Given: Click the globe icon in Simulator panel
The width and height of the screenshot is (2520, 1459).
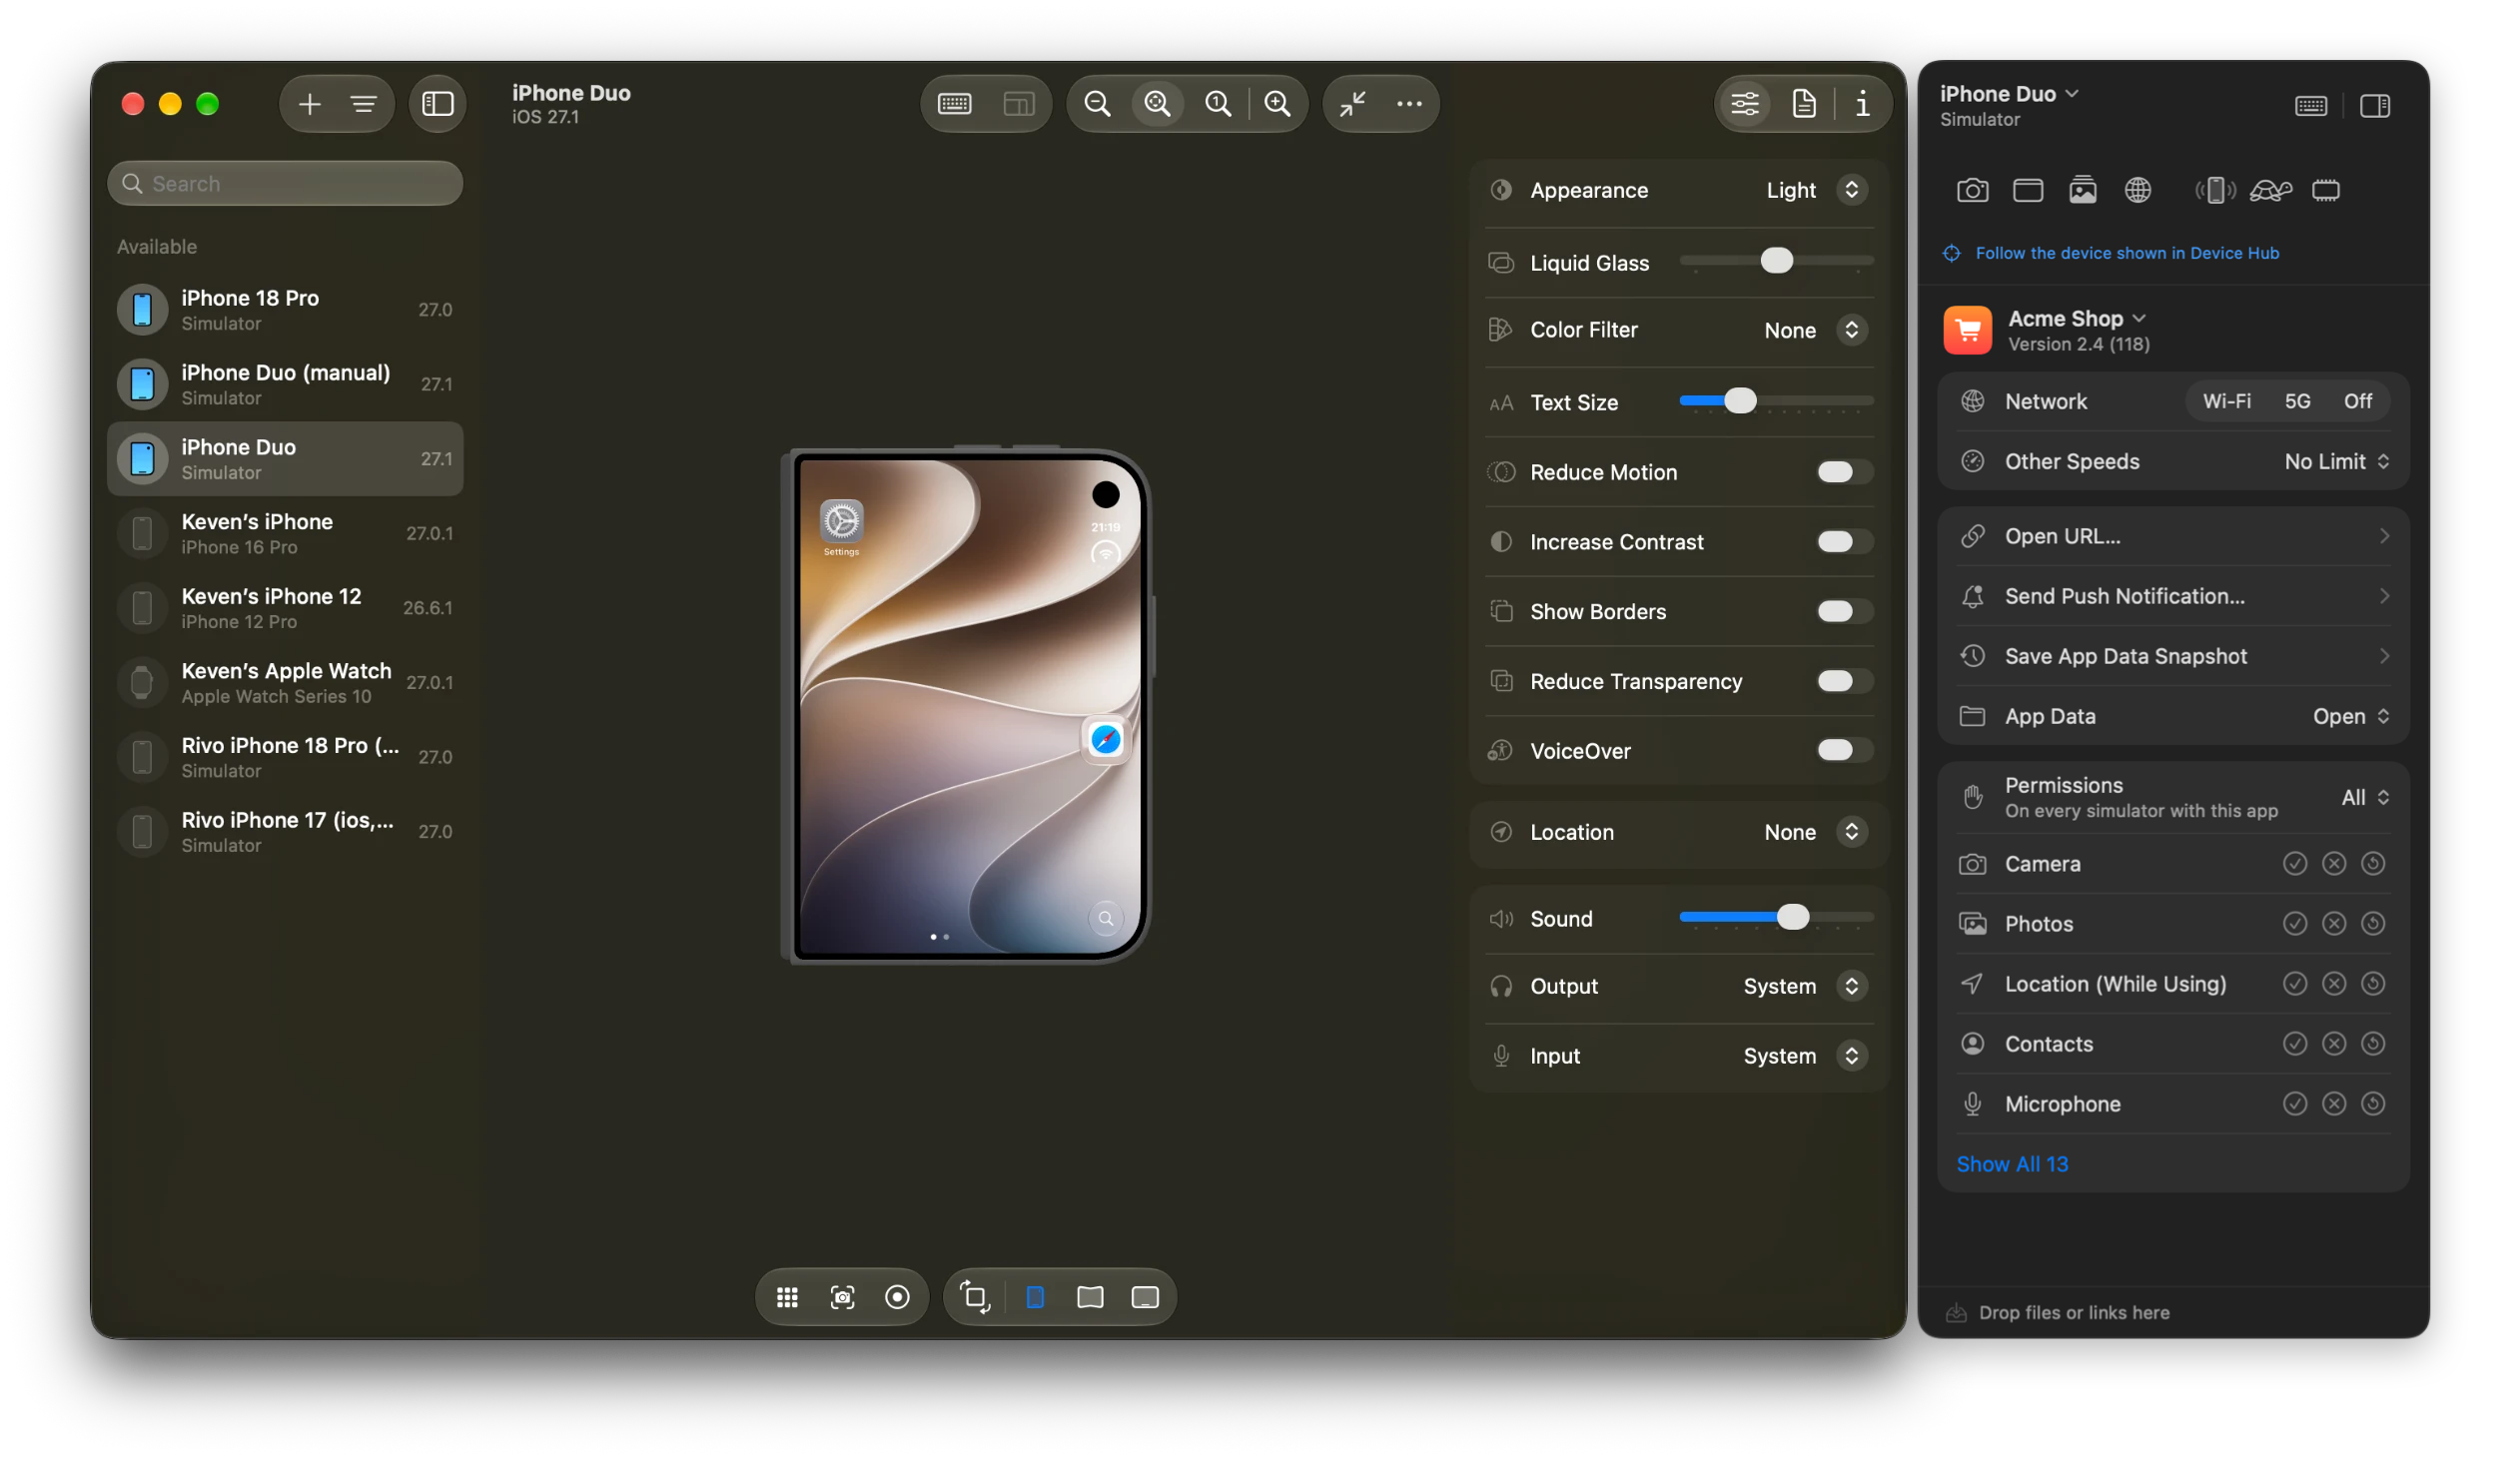Looking at the screenshot, I should coord(2137,190).
